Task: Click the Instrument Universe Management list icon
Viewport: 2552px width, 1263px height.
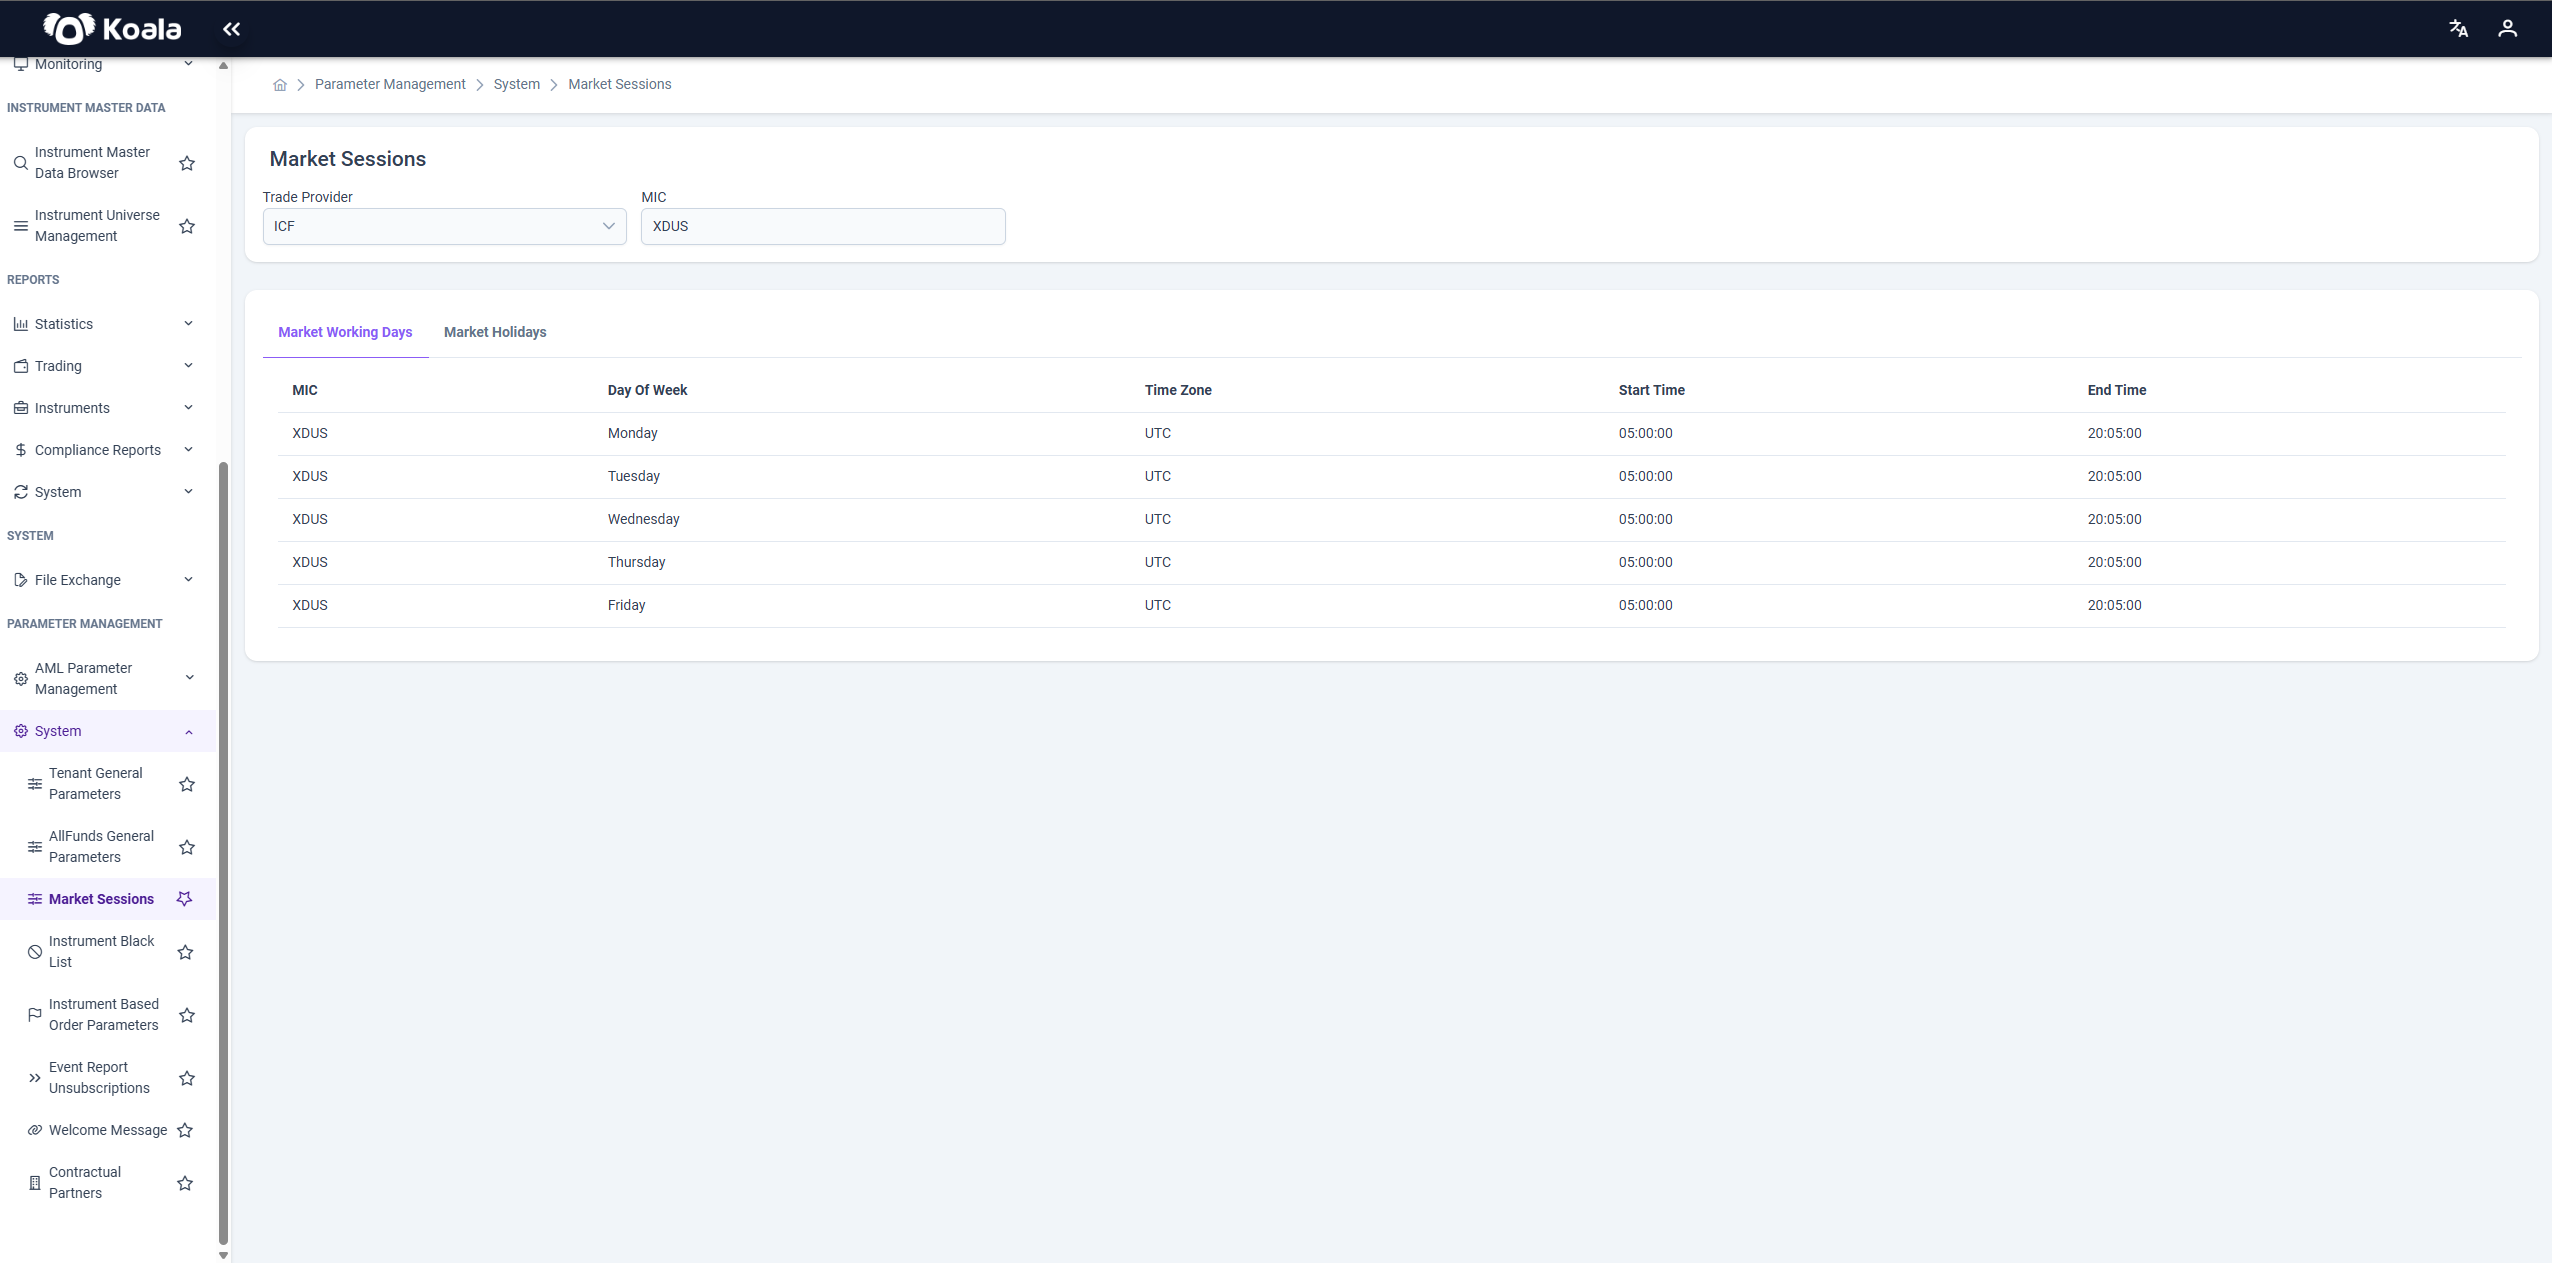Action: point(20,226)
